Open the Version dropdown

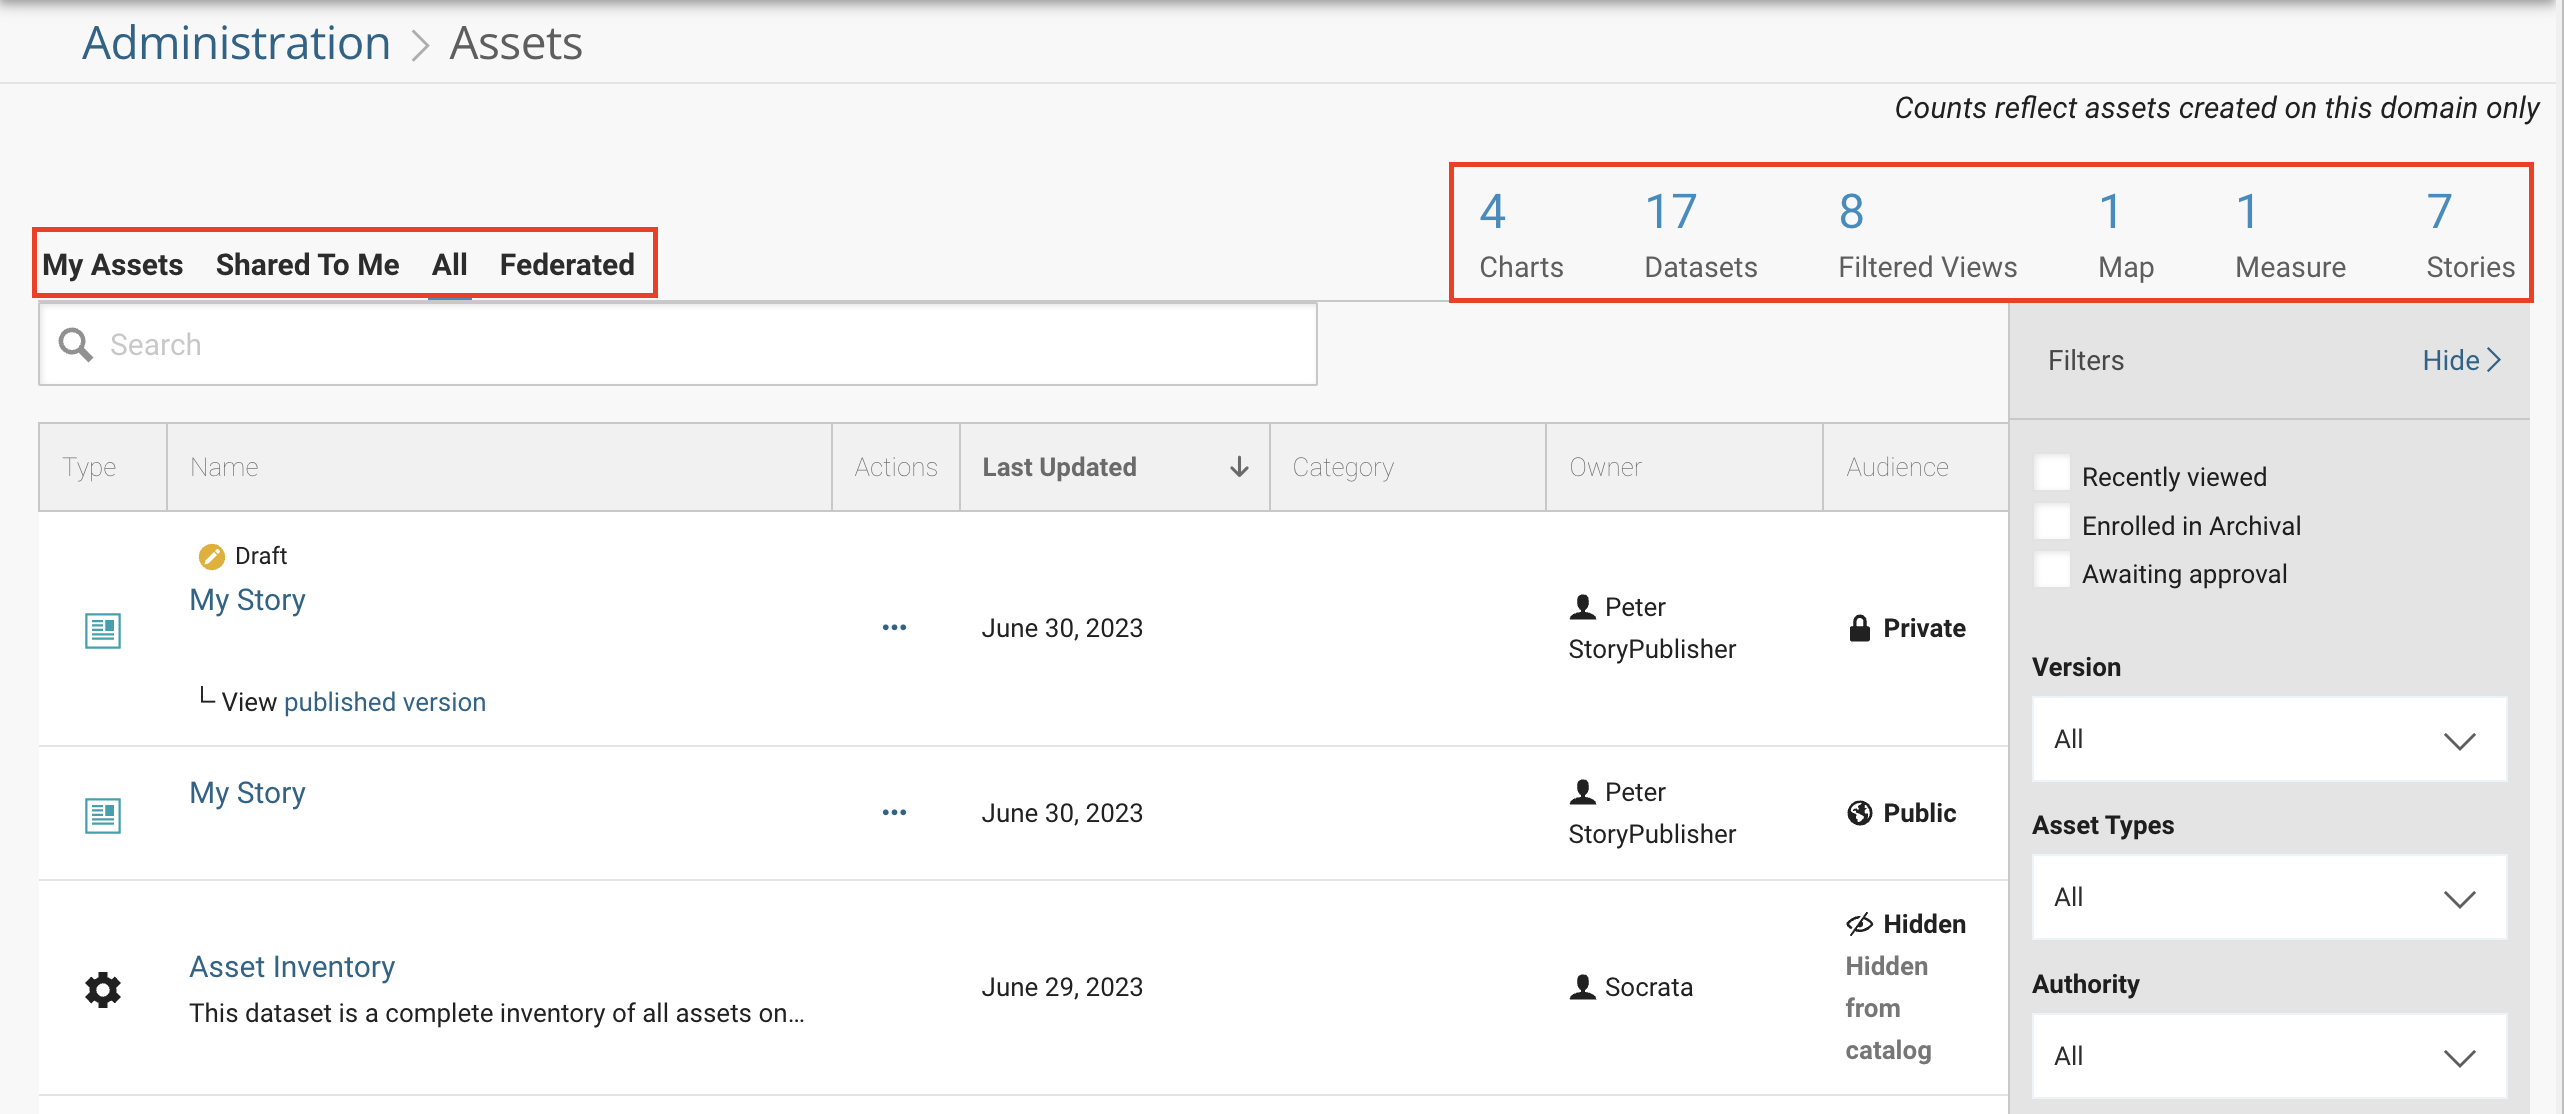2268,739
